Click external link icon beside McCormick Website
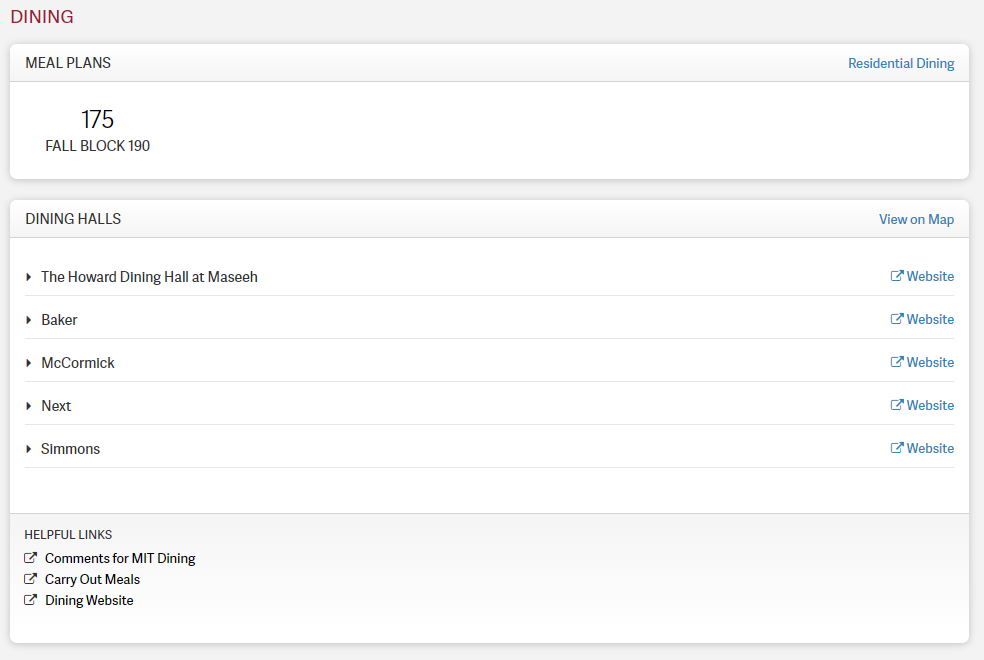 click(x=897, y=361)
